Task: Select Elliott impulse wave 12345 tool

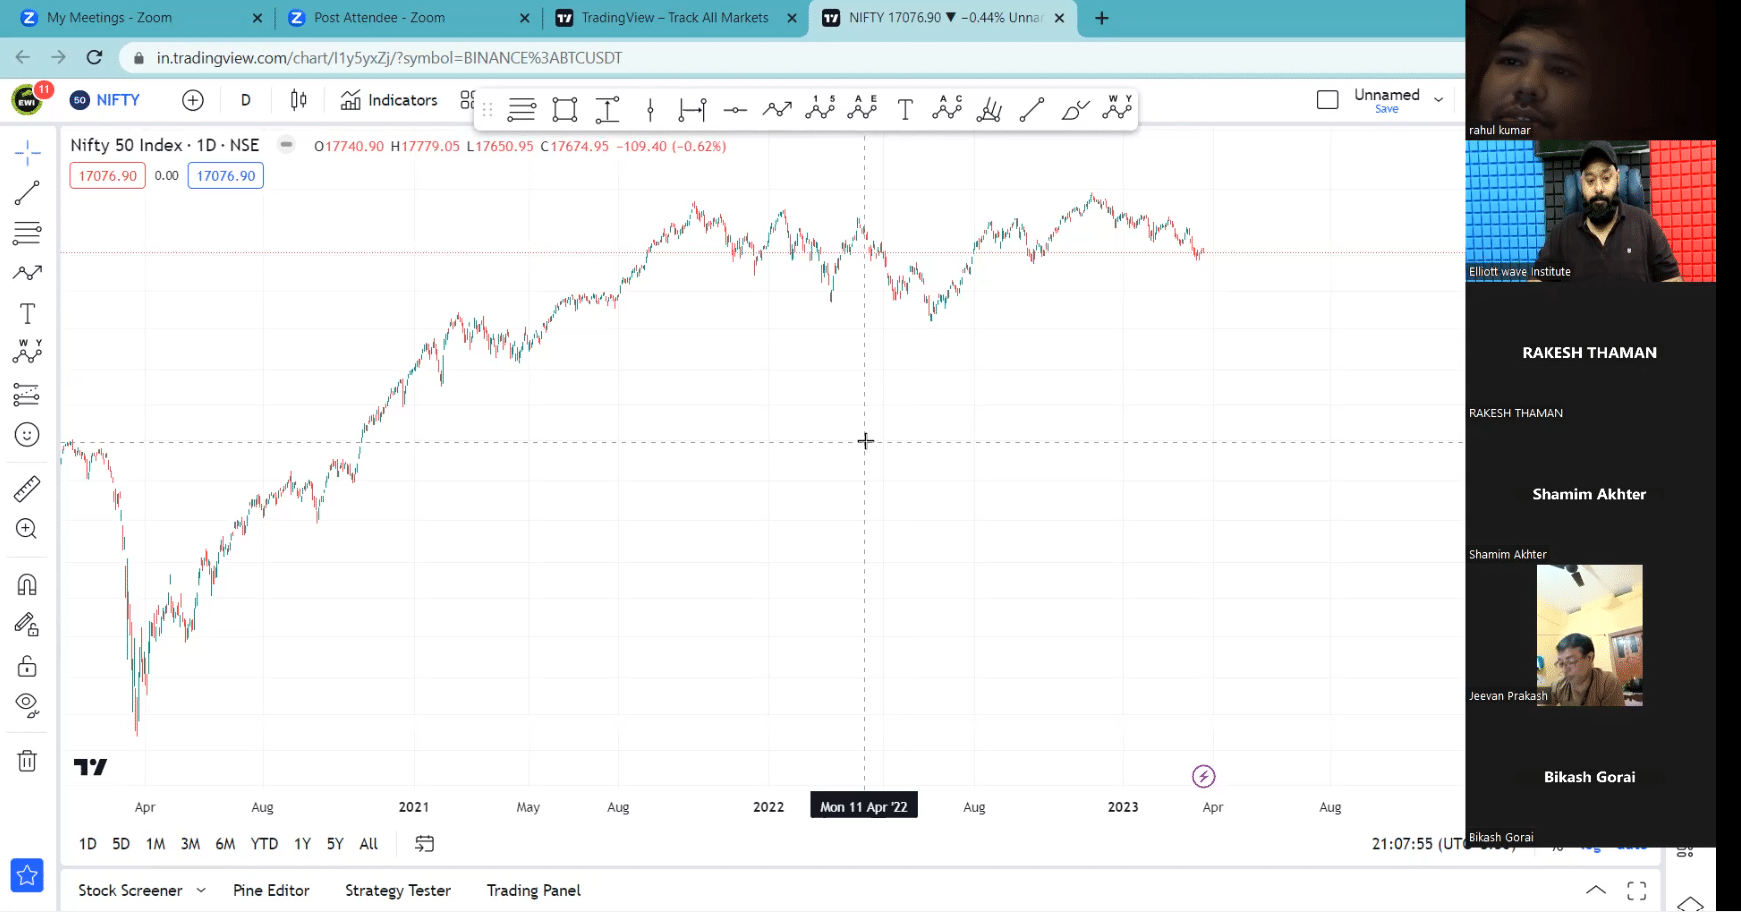Action: [820, 108]
